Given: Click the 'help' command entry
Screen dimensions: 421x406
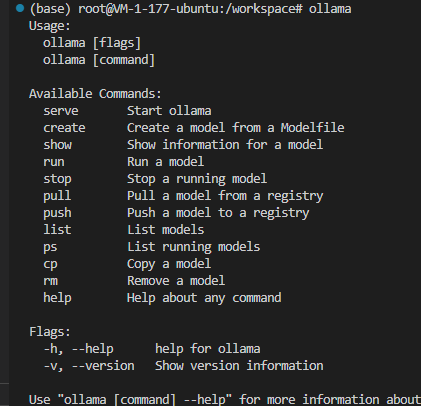Looking at the screenshot, I should pos(57,298).
